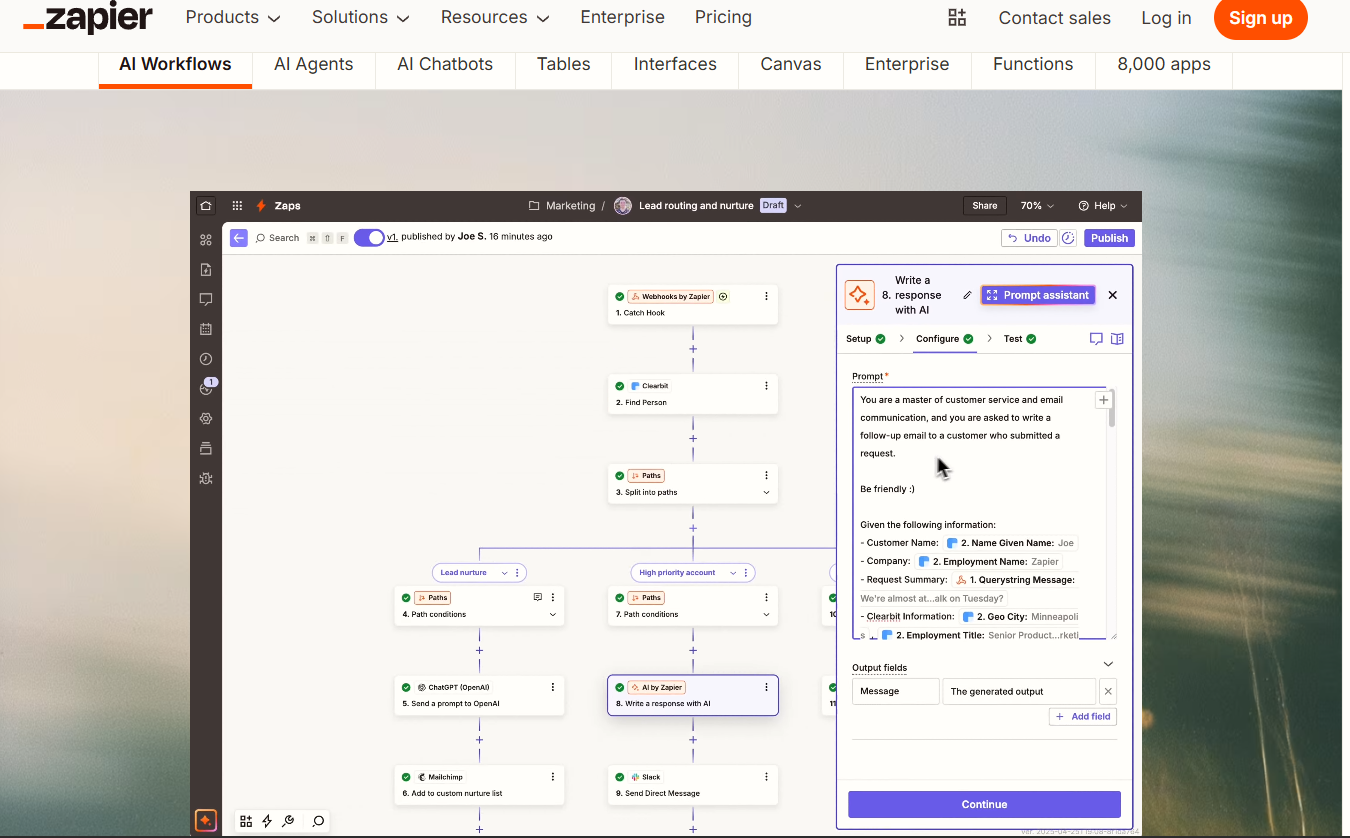Click the home icon in Zap editor
Screen dimensions: 1350x838
pos(206,206)
